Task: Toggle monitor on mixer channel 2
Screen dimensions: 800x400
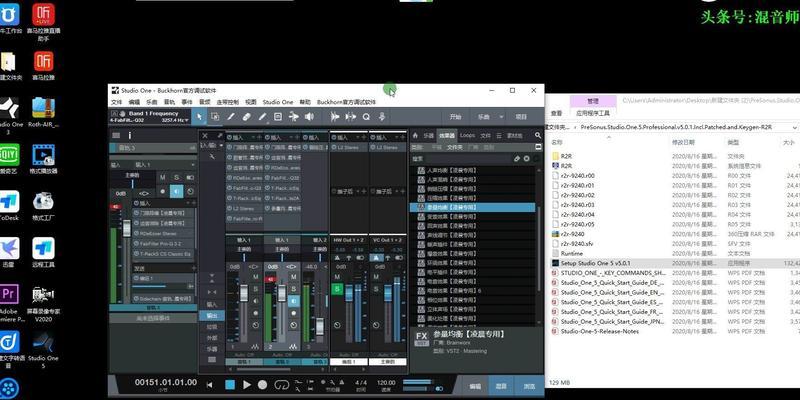Action: [293, 301]
